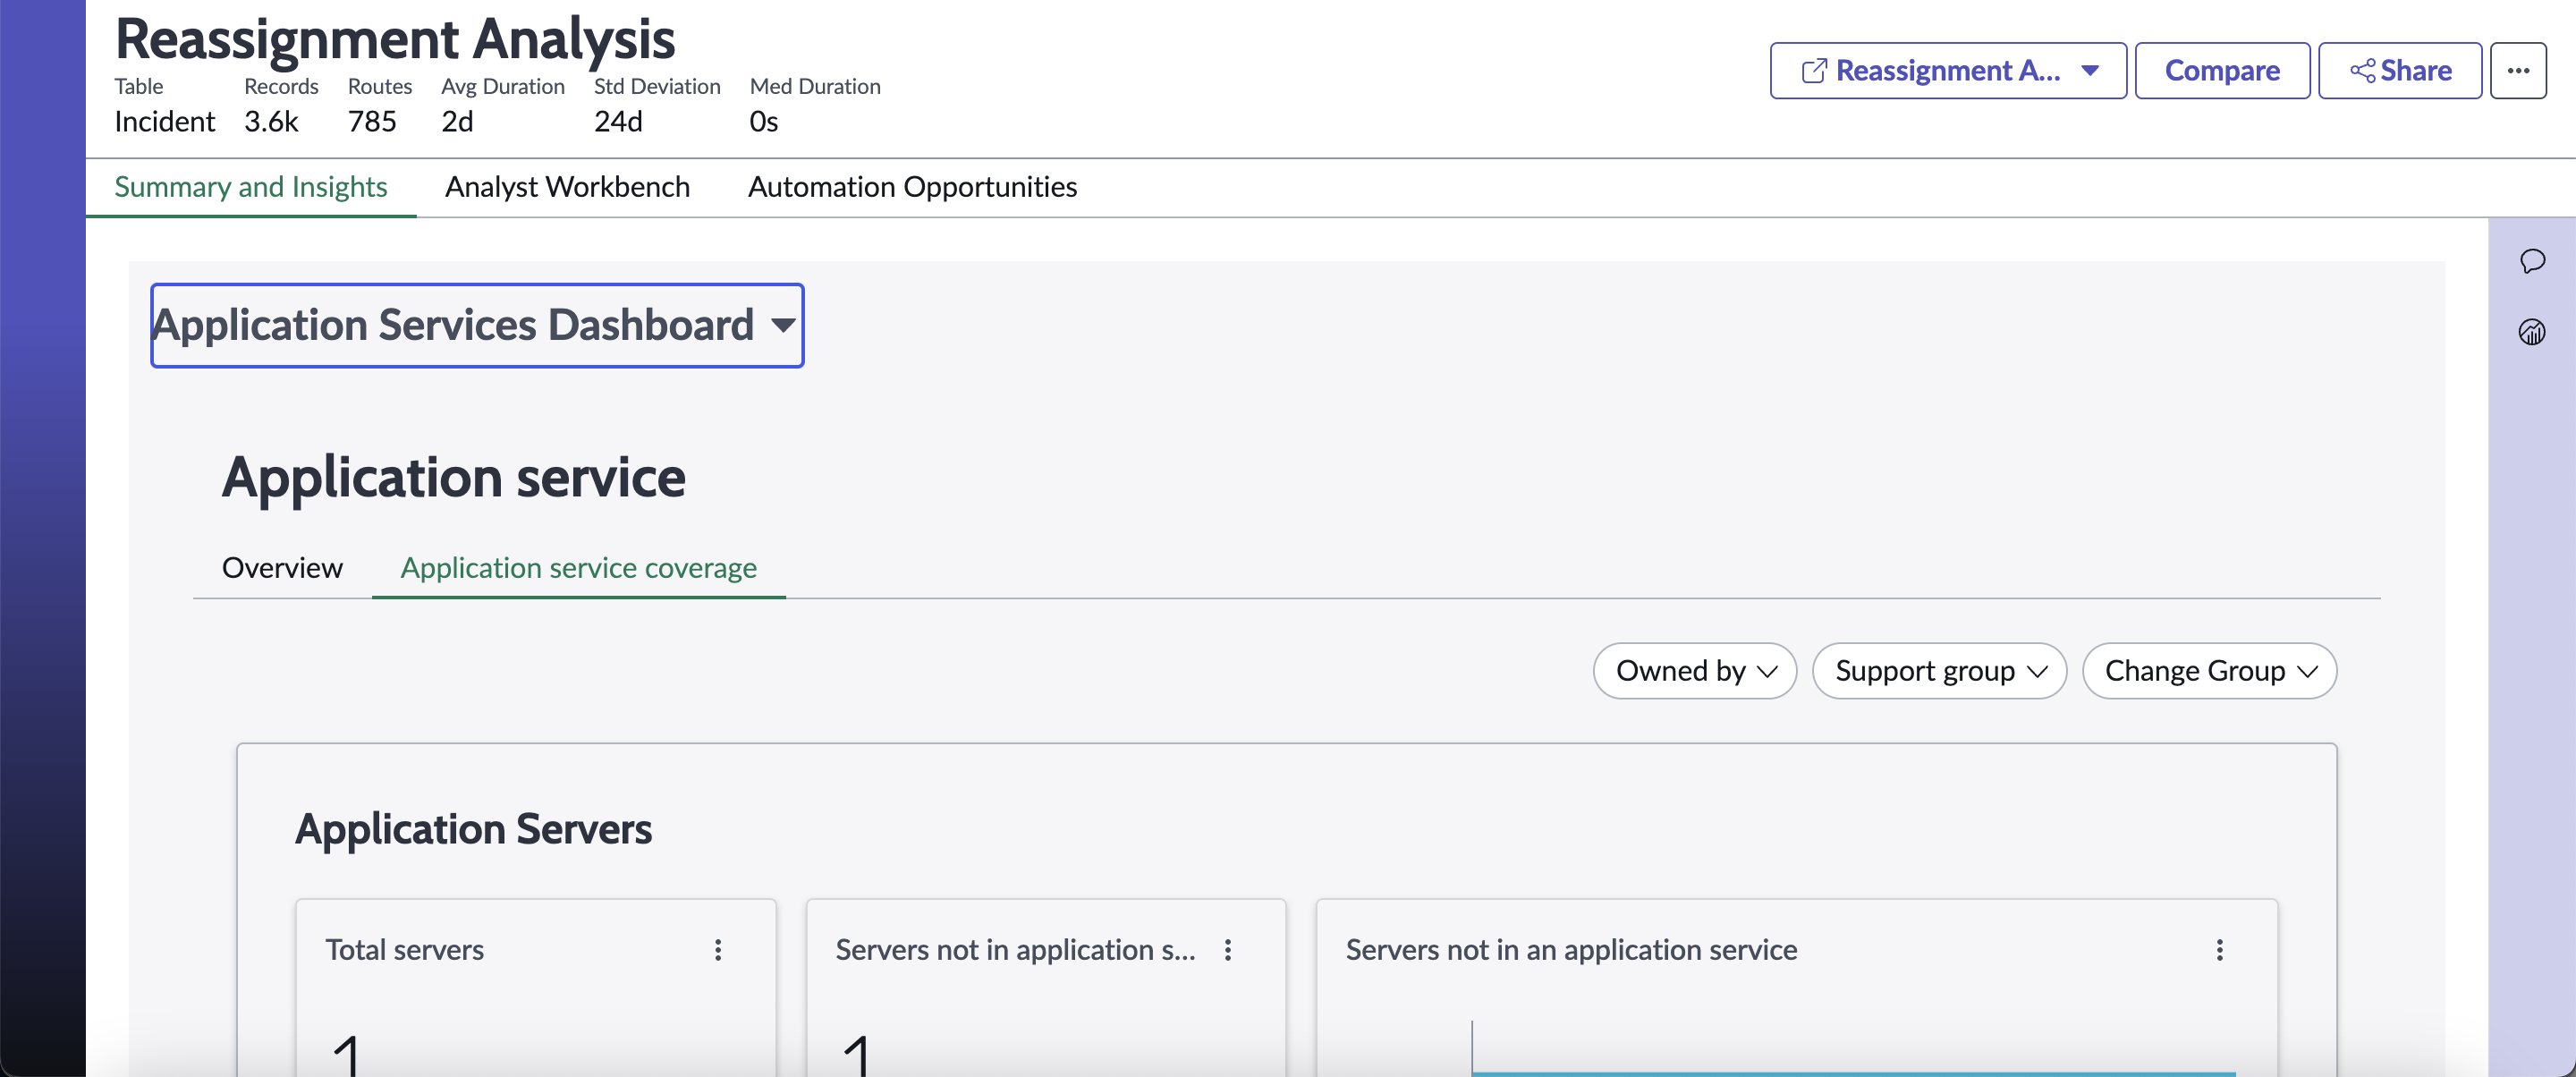Select the Overview tab
The width and height of the screenshot is (2576, 1077).
tap(282, 568)
